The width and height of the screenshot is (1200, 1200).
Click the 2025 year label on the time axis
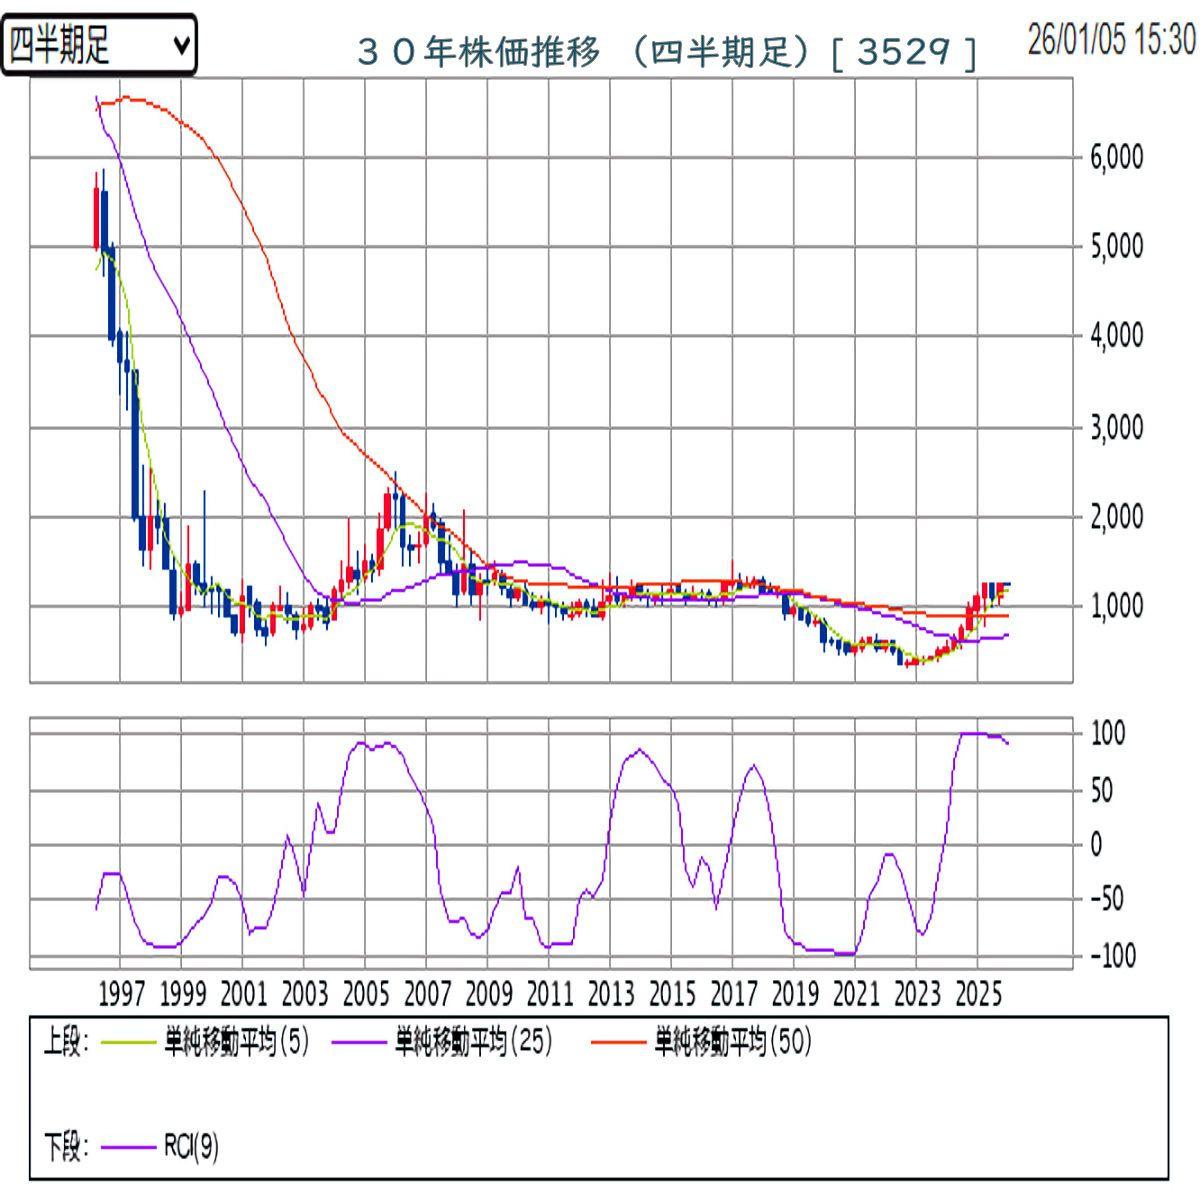[x=978, y=994]
